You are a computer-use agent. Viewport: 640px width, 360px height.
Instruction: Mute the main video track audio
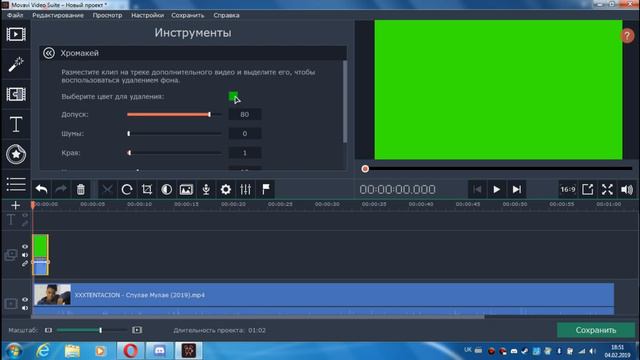pyautogui.click(x=25, y=308)
